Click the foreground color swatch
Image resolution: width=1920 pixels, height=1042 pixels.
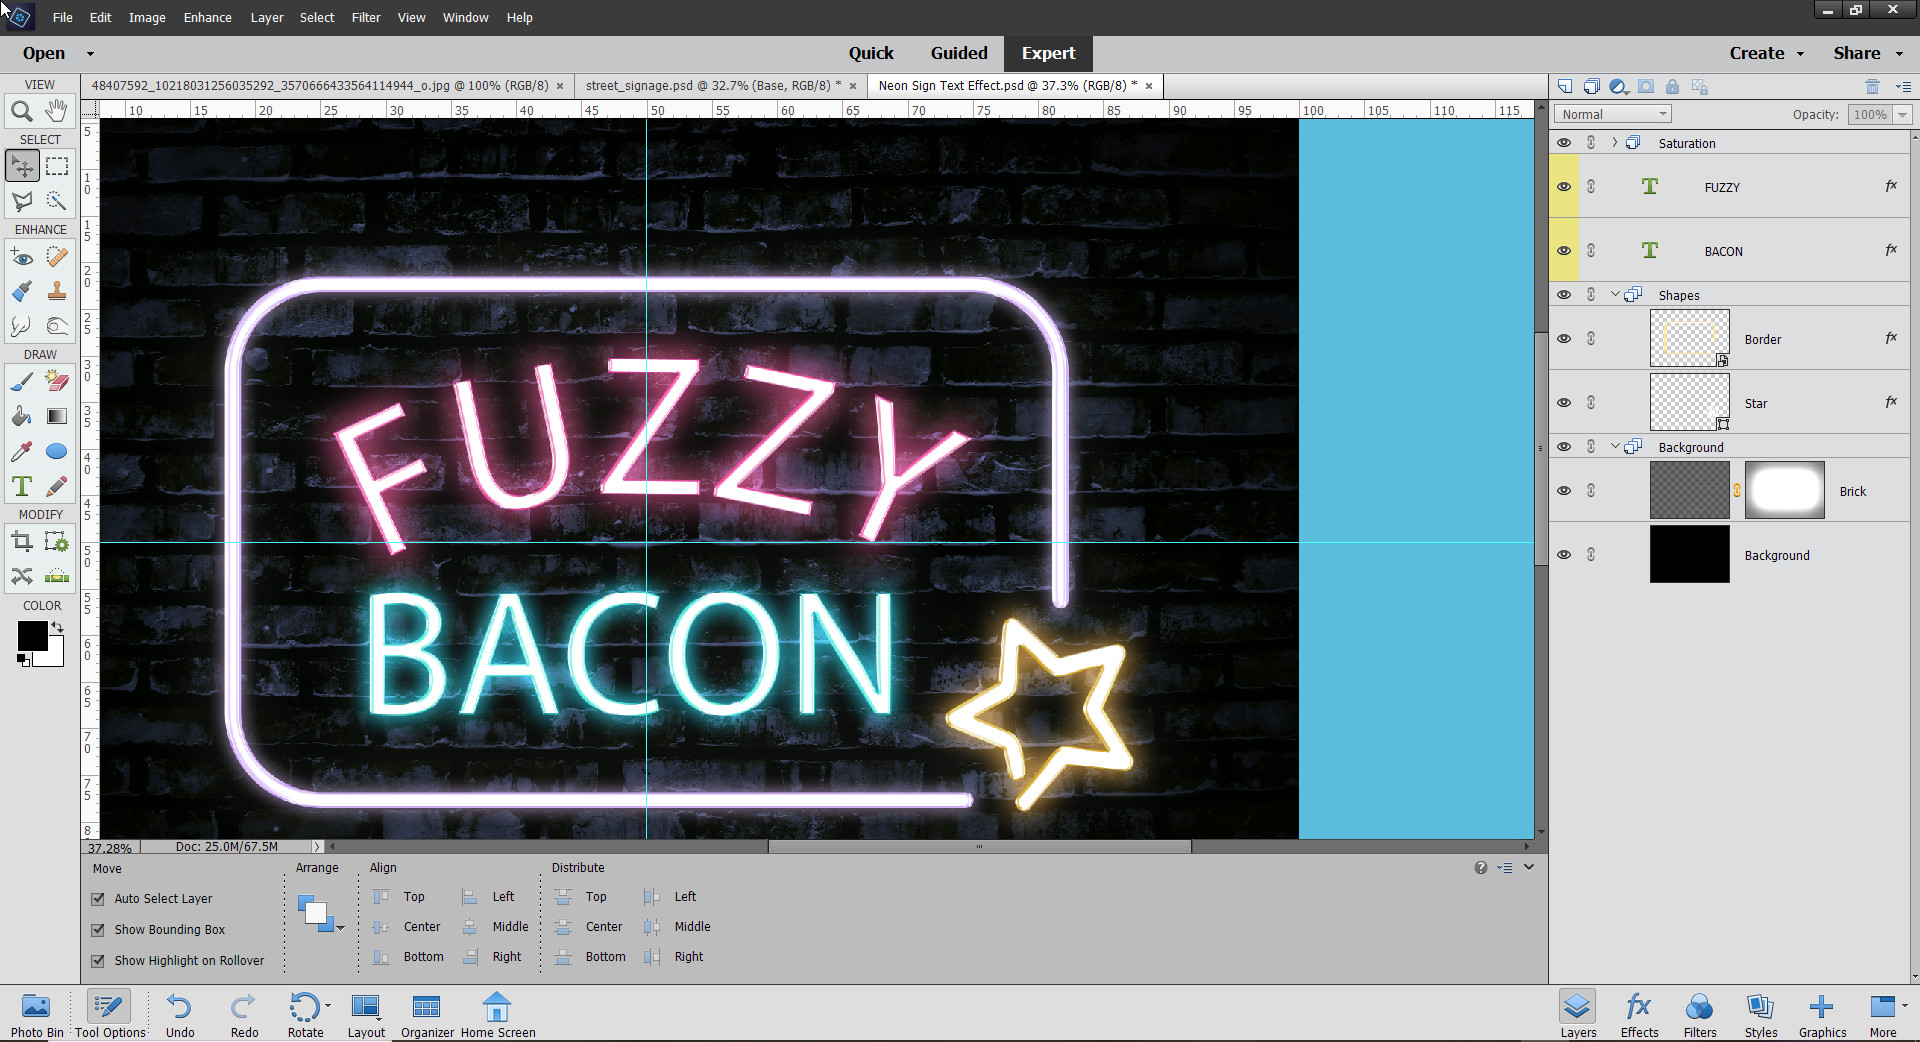[31, 634]
